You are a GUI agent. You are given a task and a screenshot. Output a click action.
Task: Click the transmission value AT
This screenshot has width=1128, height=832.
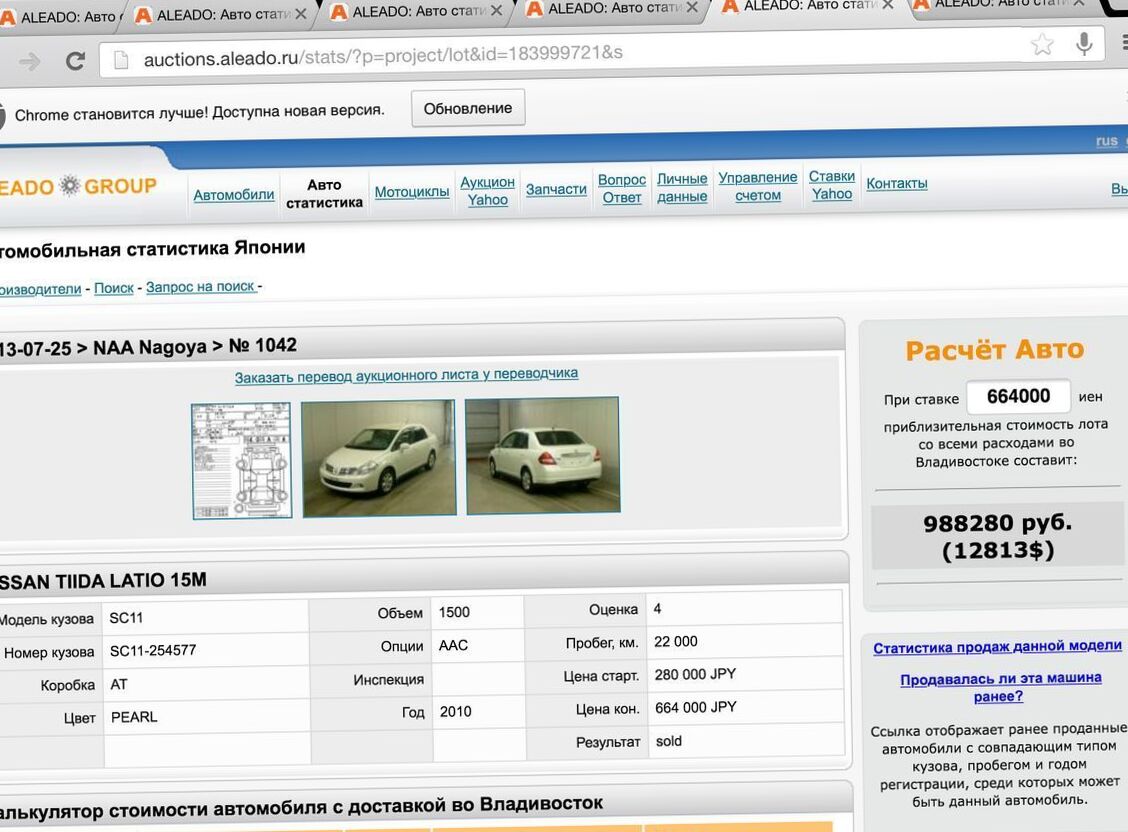119,685
